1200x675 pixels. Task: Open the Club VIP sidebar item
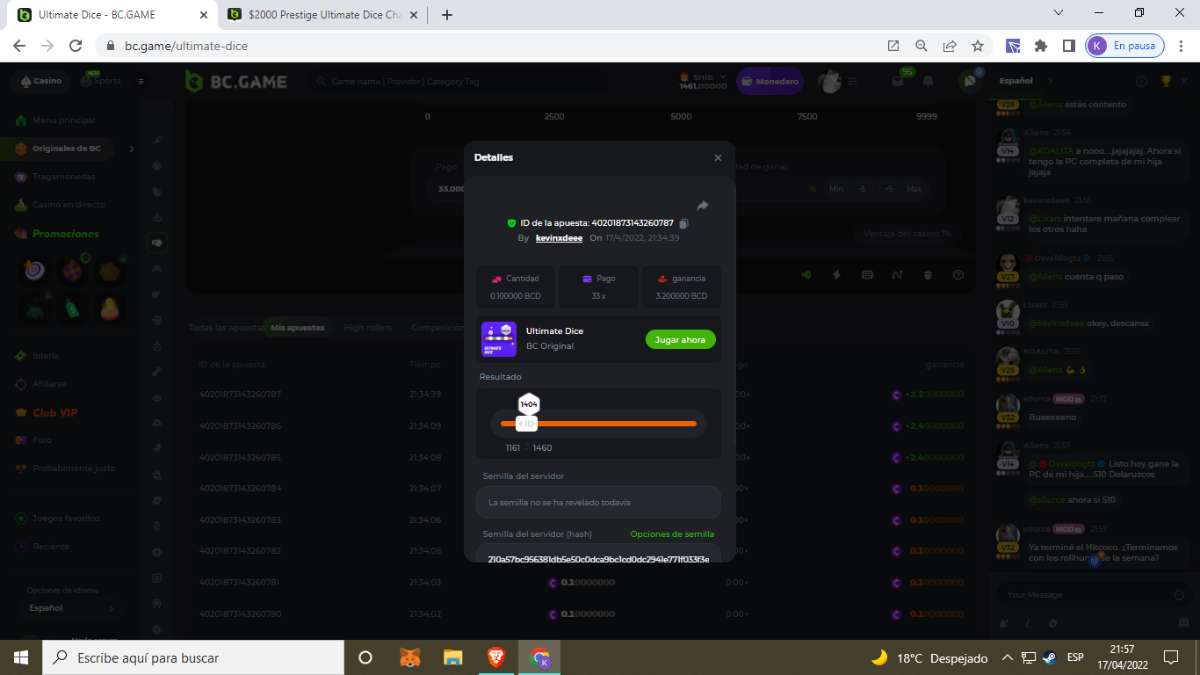point(55,413)
